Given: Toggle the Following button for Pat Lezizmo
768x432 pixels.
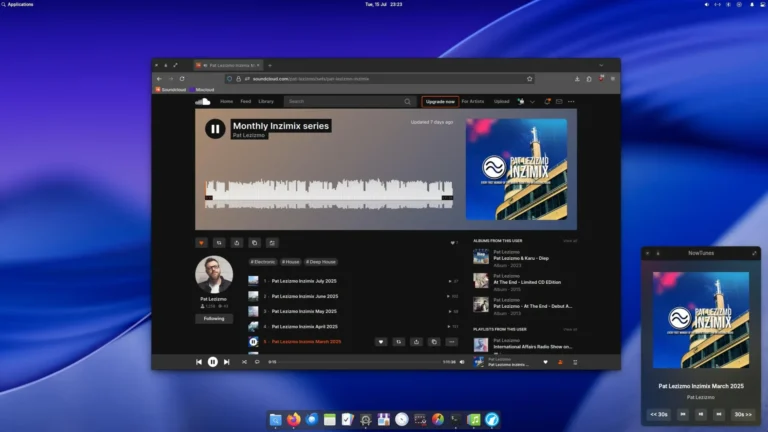Looking at the screenshot, I should click(214, 319).
